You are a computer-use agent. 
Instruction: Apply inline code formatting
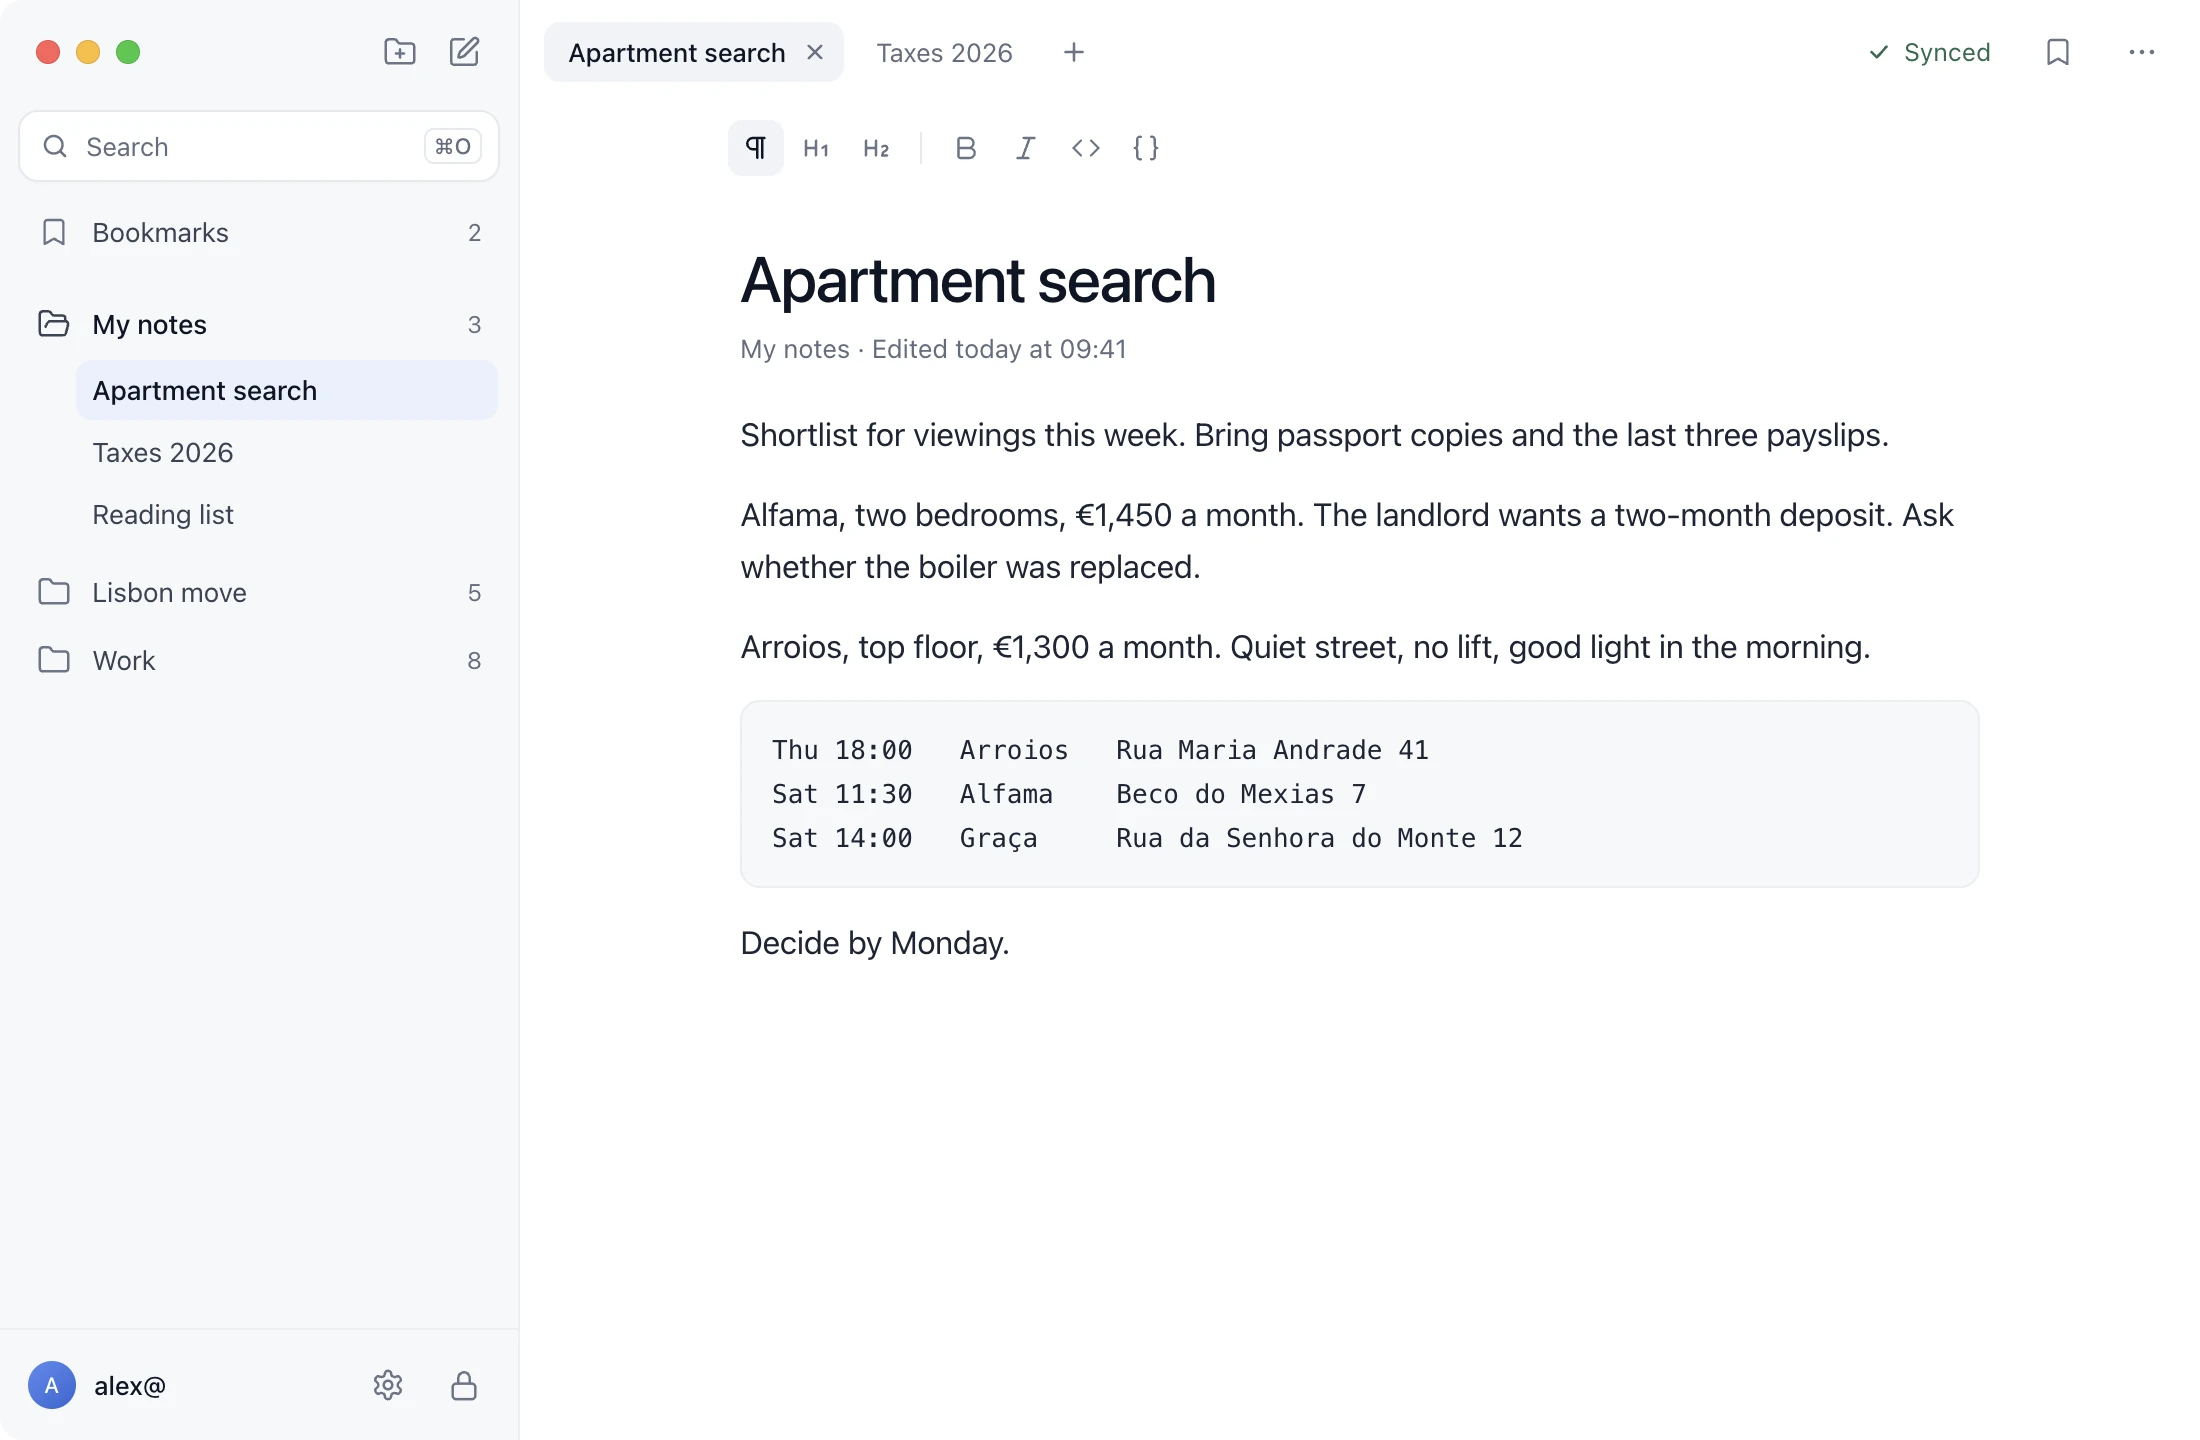click(x=1086, y=148)
